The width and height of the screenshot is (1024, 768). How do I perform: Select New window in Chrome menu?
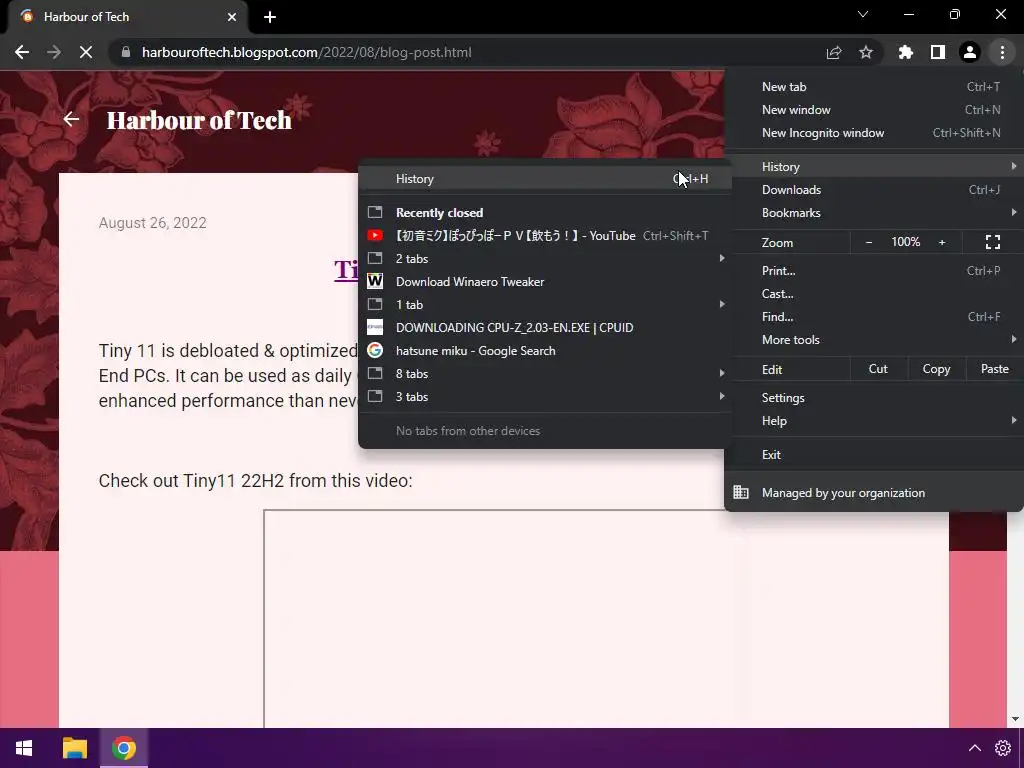pos(874,110)
